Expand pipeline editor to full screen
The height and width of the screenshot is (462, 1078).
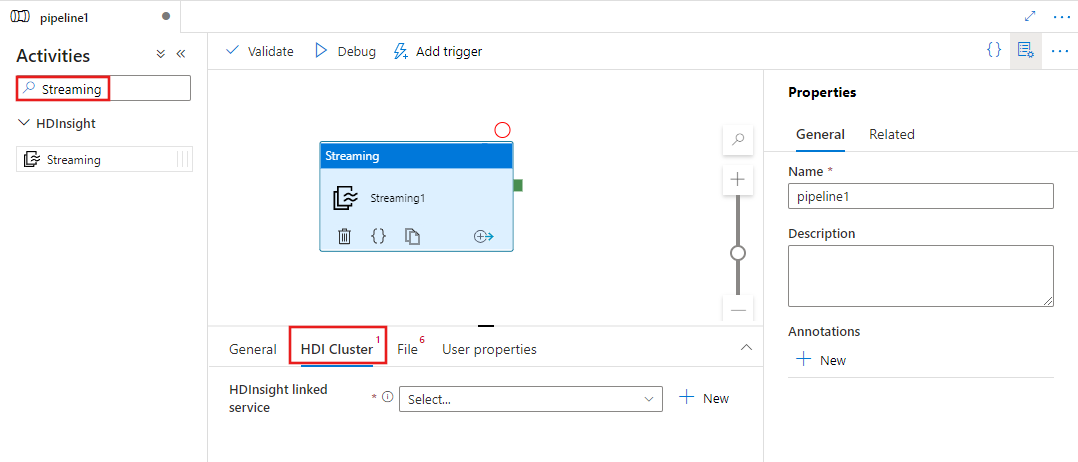1031,17
